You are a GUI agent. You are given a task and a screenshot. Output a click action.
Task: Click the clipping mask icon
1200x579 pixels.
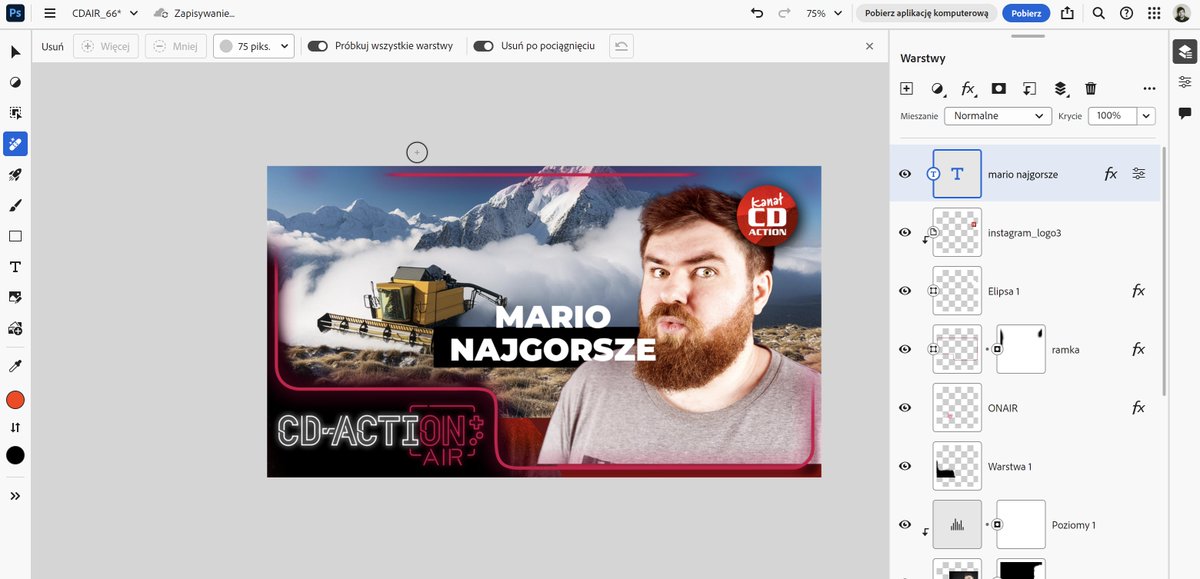pyautogui.click(x=1029, y=88)
